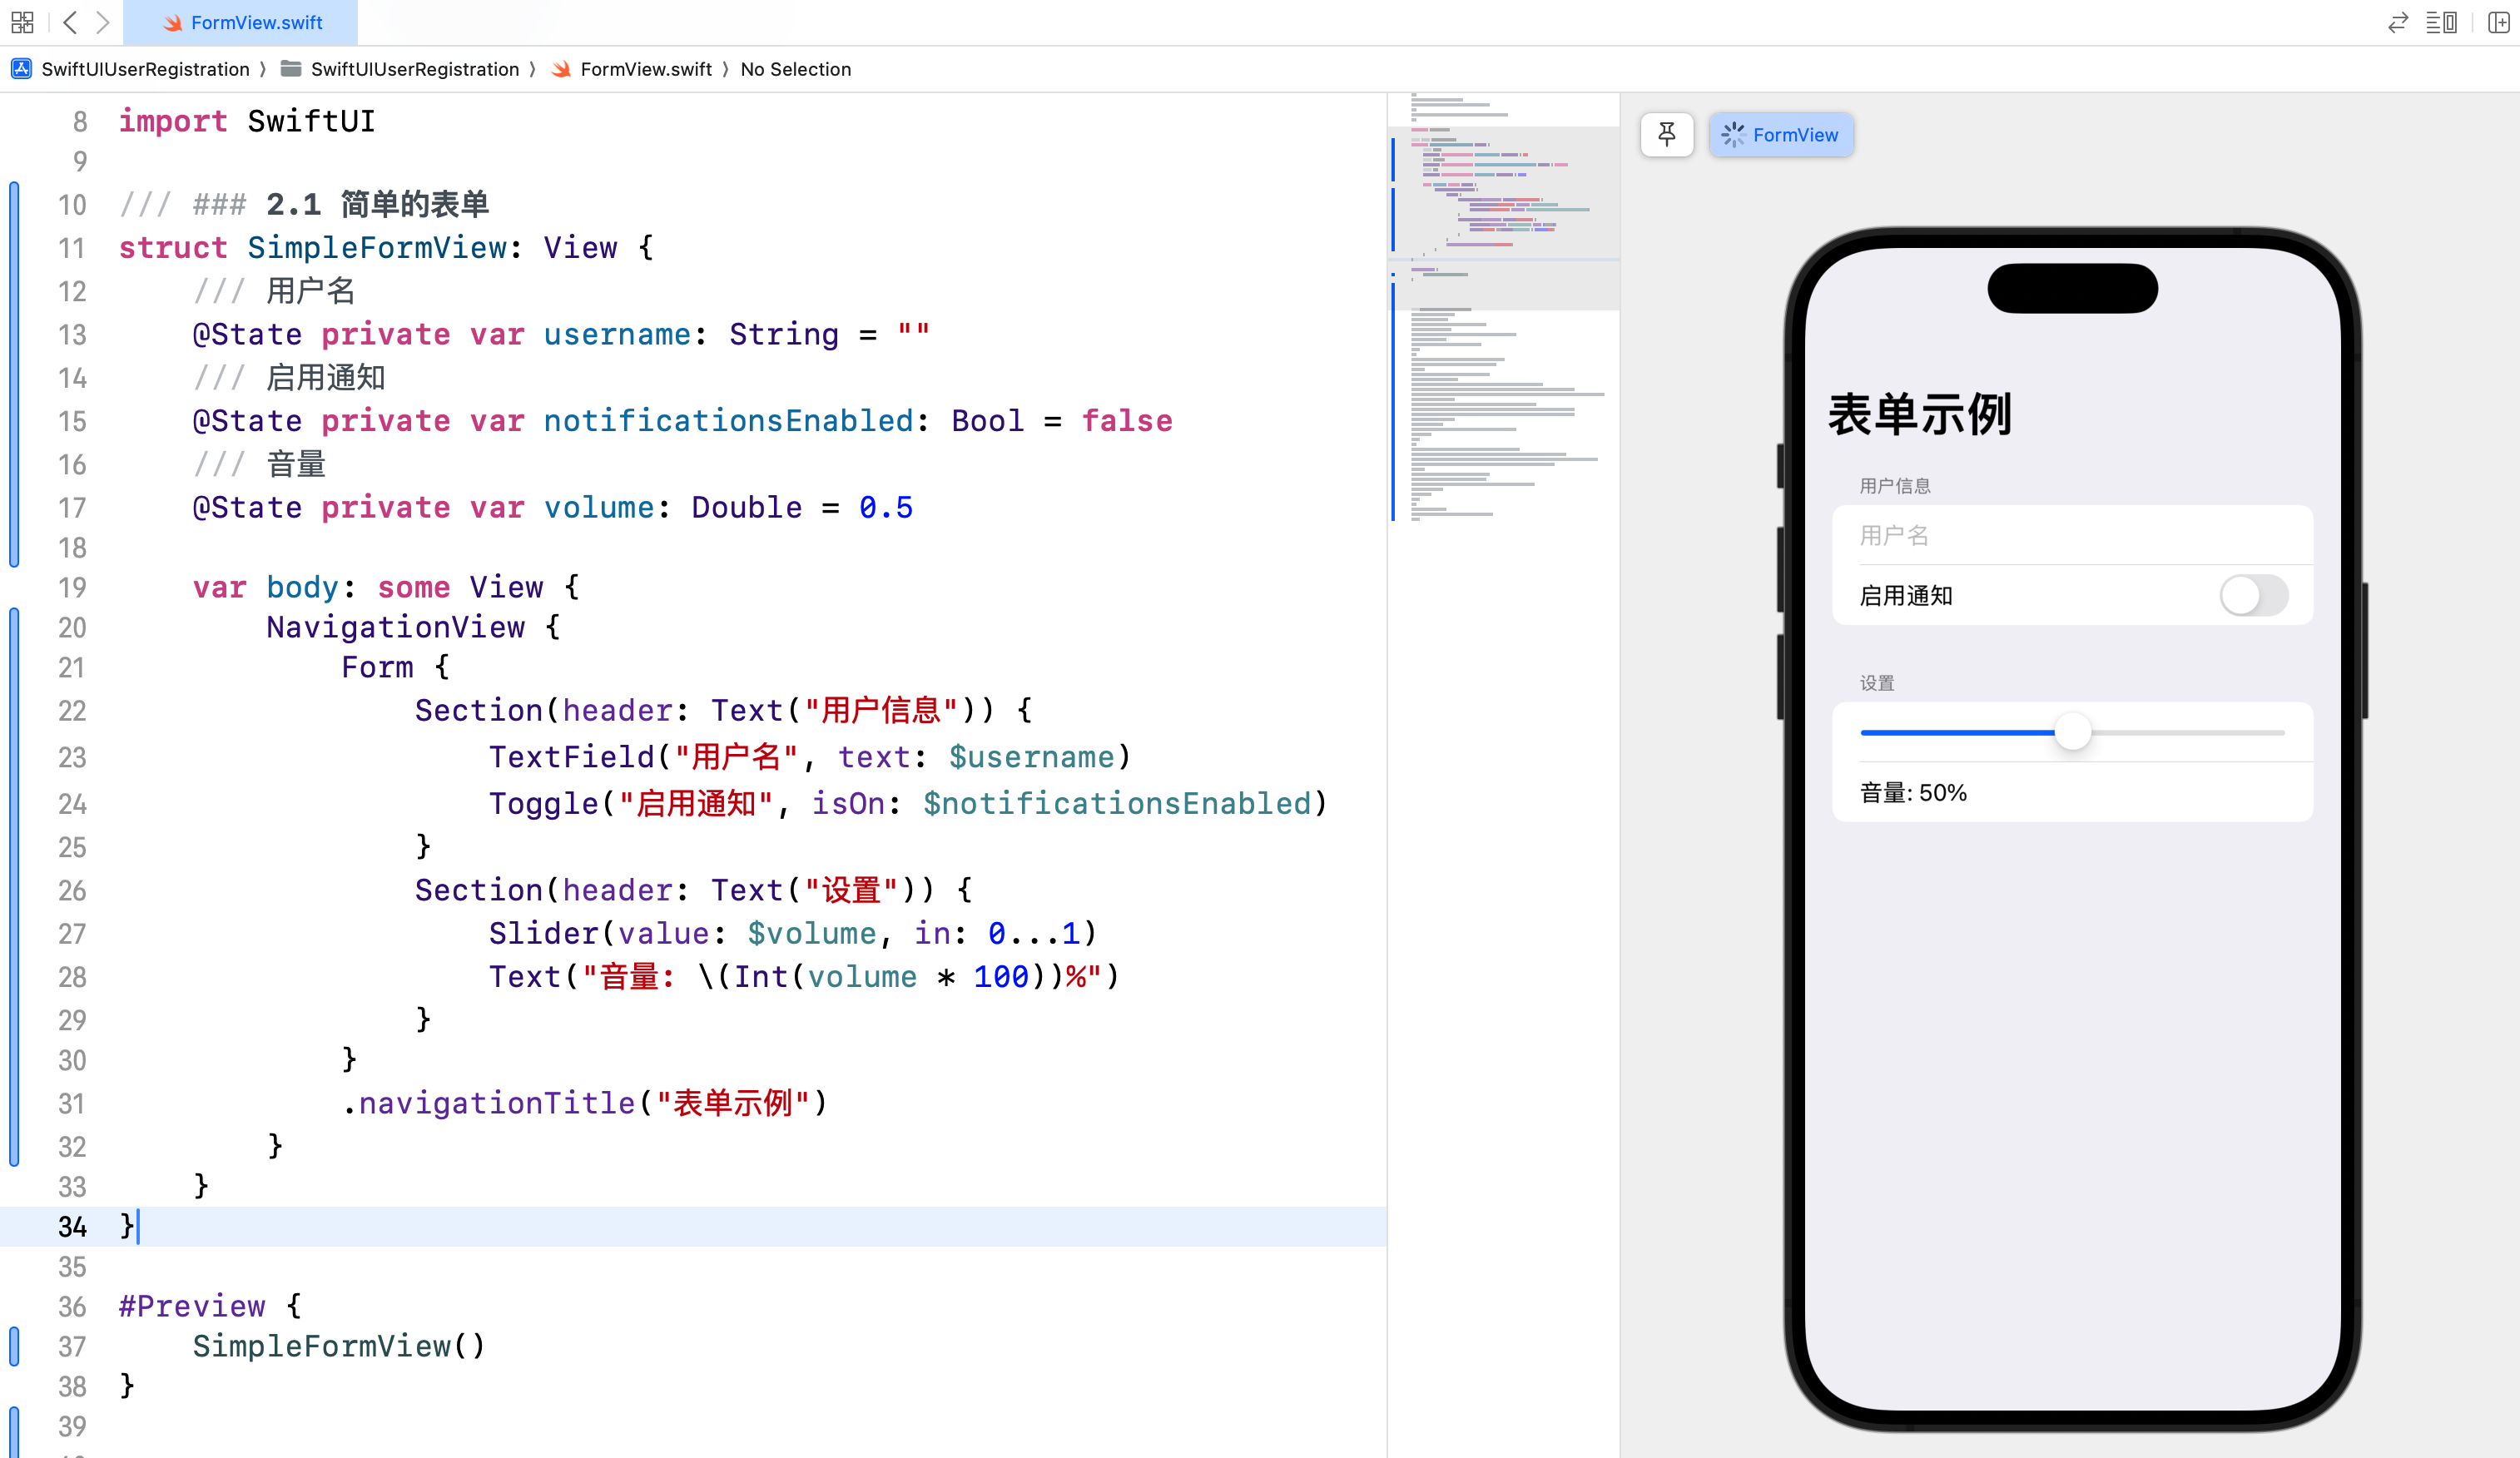Open the related items grid menu
This screenshot has height=1458, width=2520.
pyautogui.click(x=22, y=22)
